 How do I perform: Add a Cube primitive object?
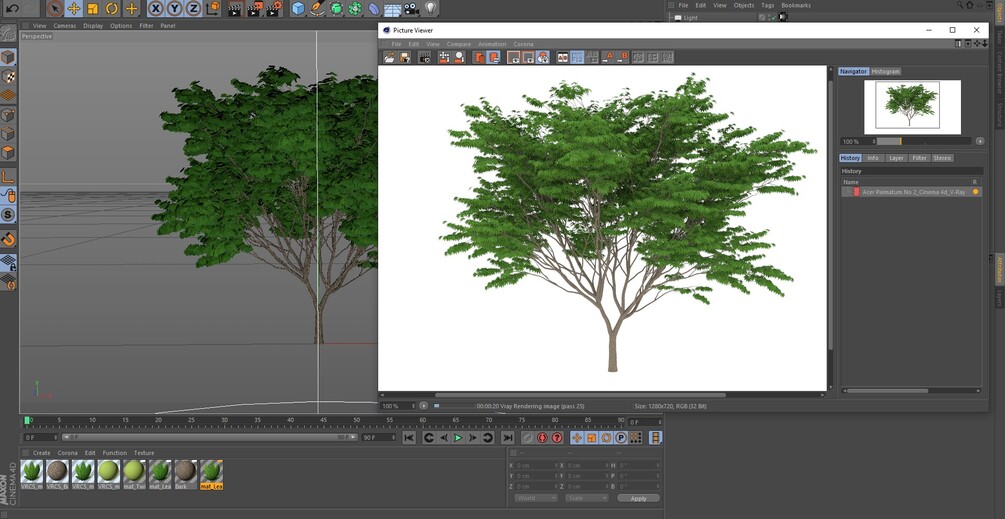(298, 9)
